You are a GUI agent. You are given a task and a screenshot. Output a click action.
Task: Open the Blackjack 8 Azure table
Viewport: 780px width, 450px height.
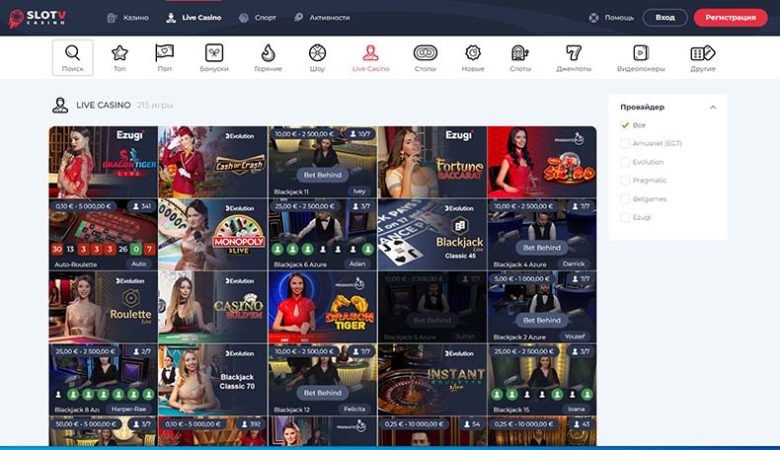pos(103,380)
